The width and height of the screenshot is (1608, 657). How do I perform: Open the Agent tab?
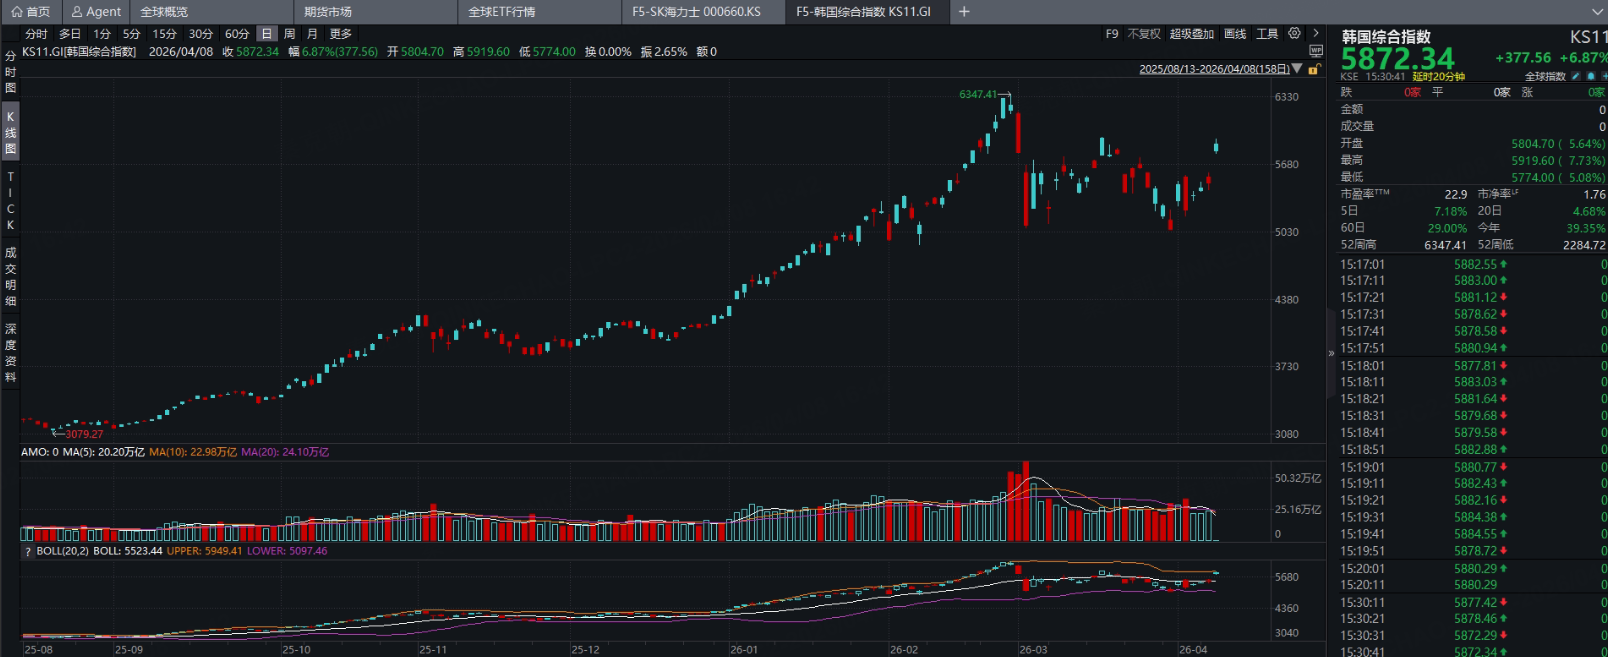(x=96, y=12)
